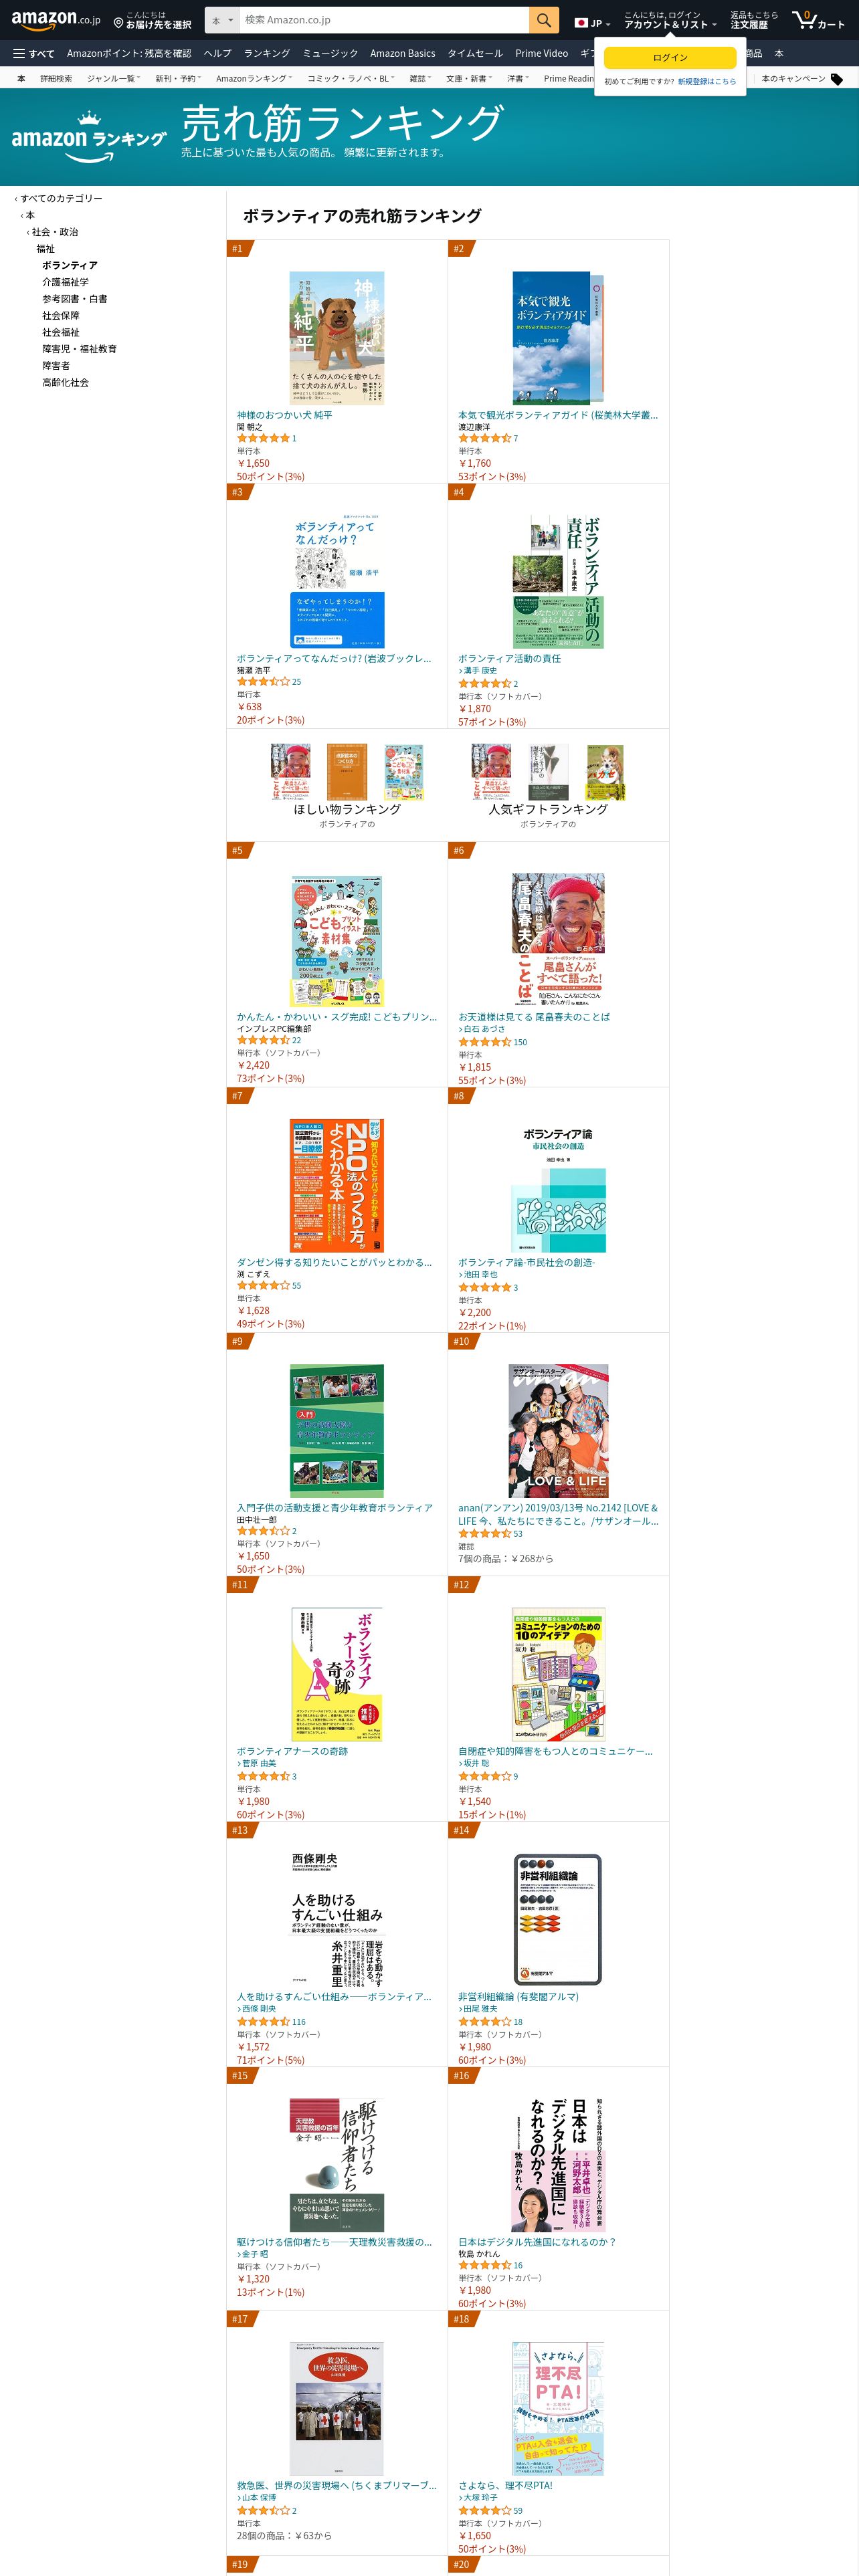Screen dimensions: 859x2576
Task: Click the search Amazon.co.jp input field
Action: 384,20
